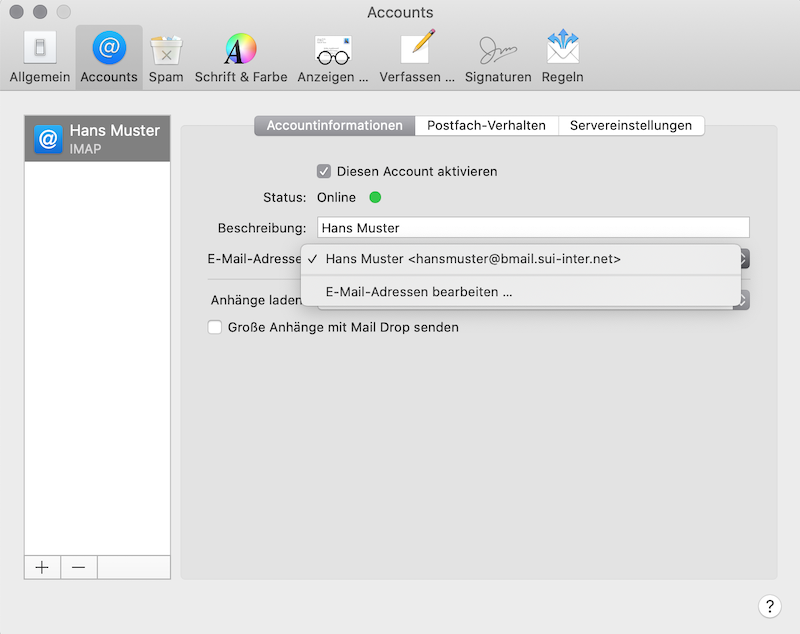Open the Verfassen preferences pane
800x634 pixels.
coord(417,58)
